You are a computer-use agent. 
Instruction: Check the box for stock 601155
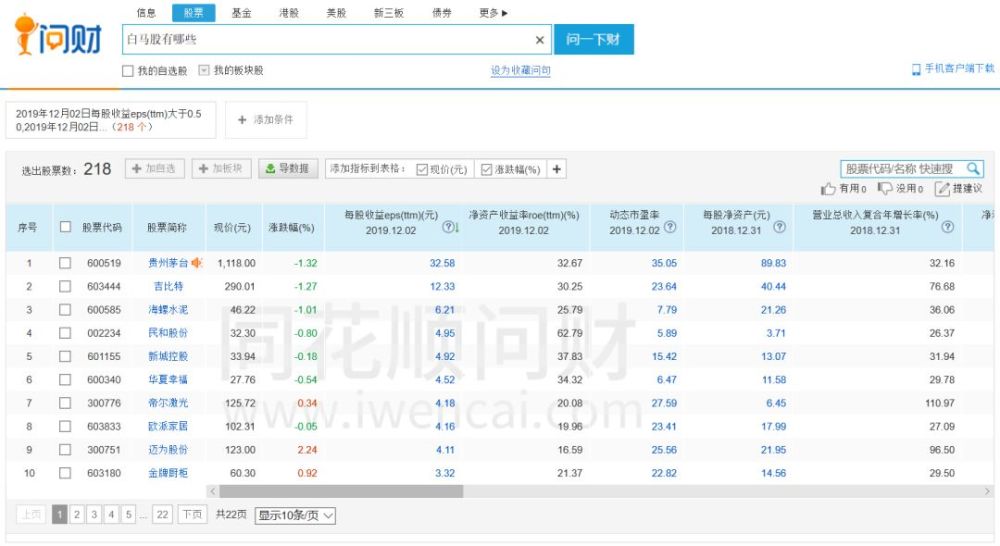click(65, 356)
